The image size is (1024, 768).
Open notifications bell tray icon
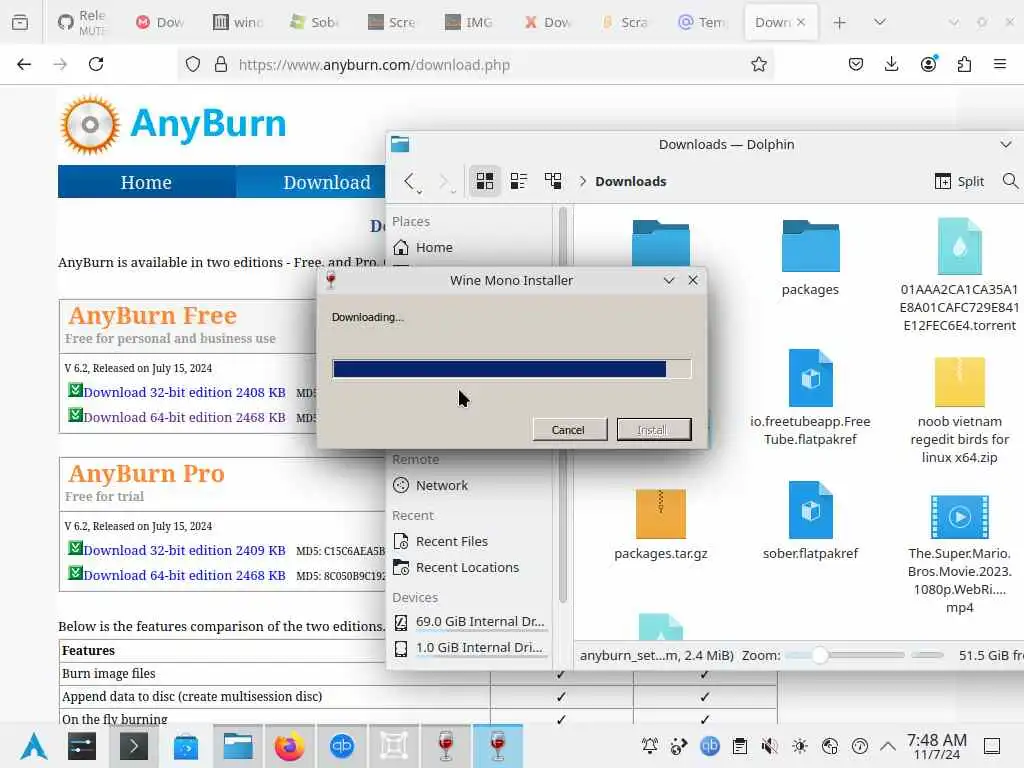(649, 746)
